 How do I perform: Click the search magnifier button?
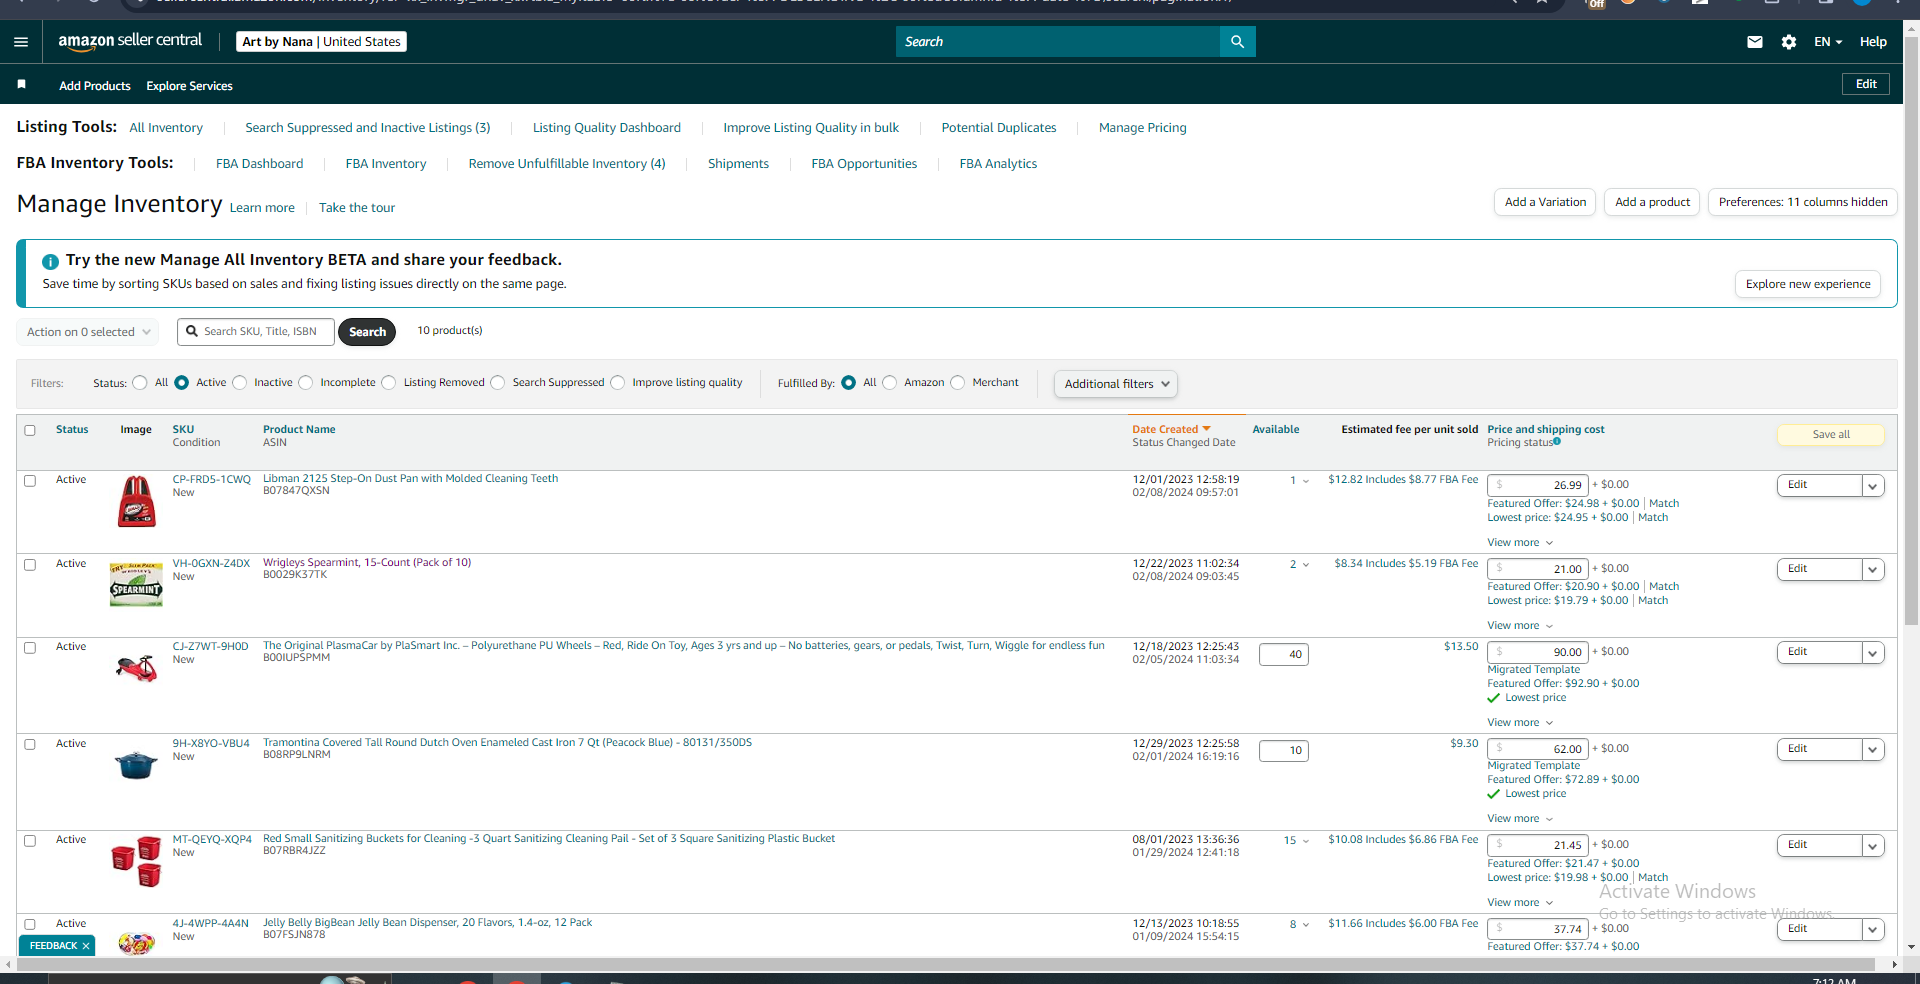1237,42
